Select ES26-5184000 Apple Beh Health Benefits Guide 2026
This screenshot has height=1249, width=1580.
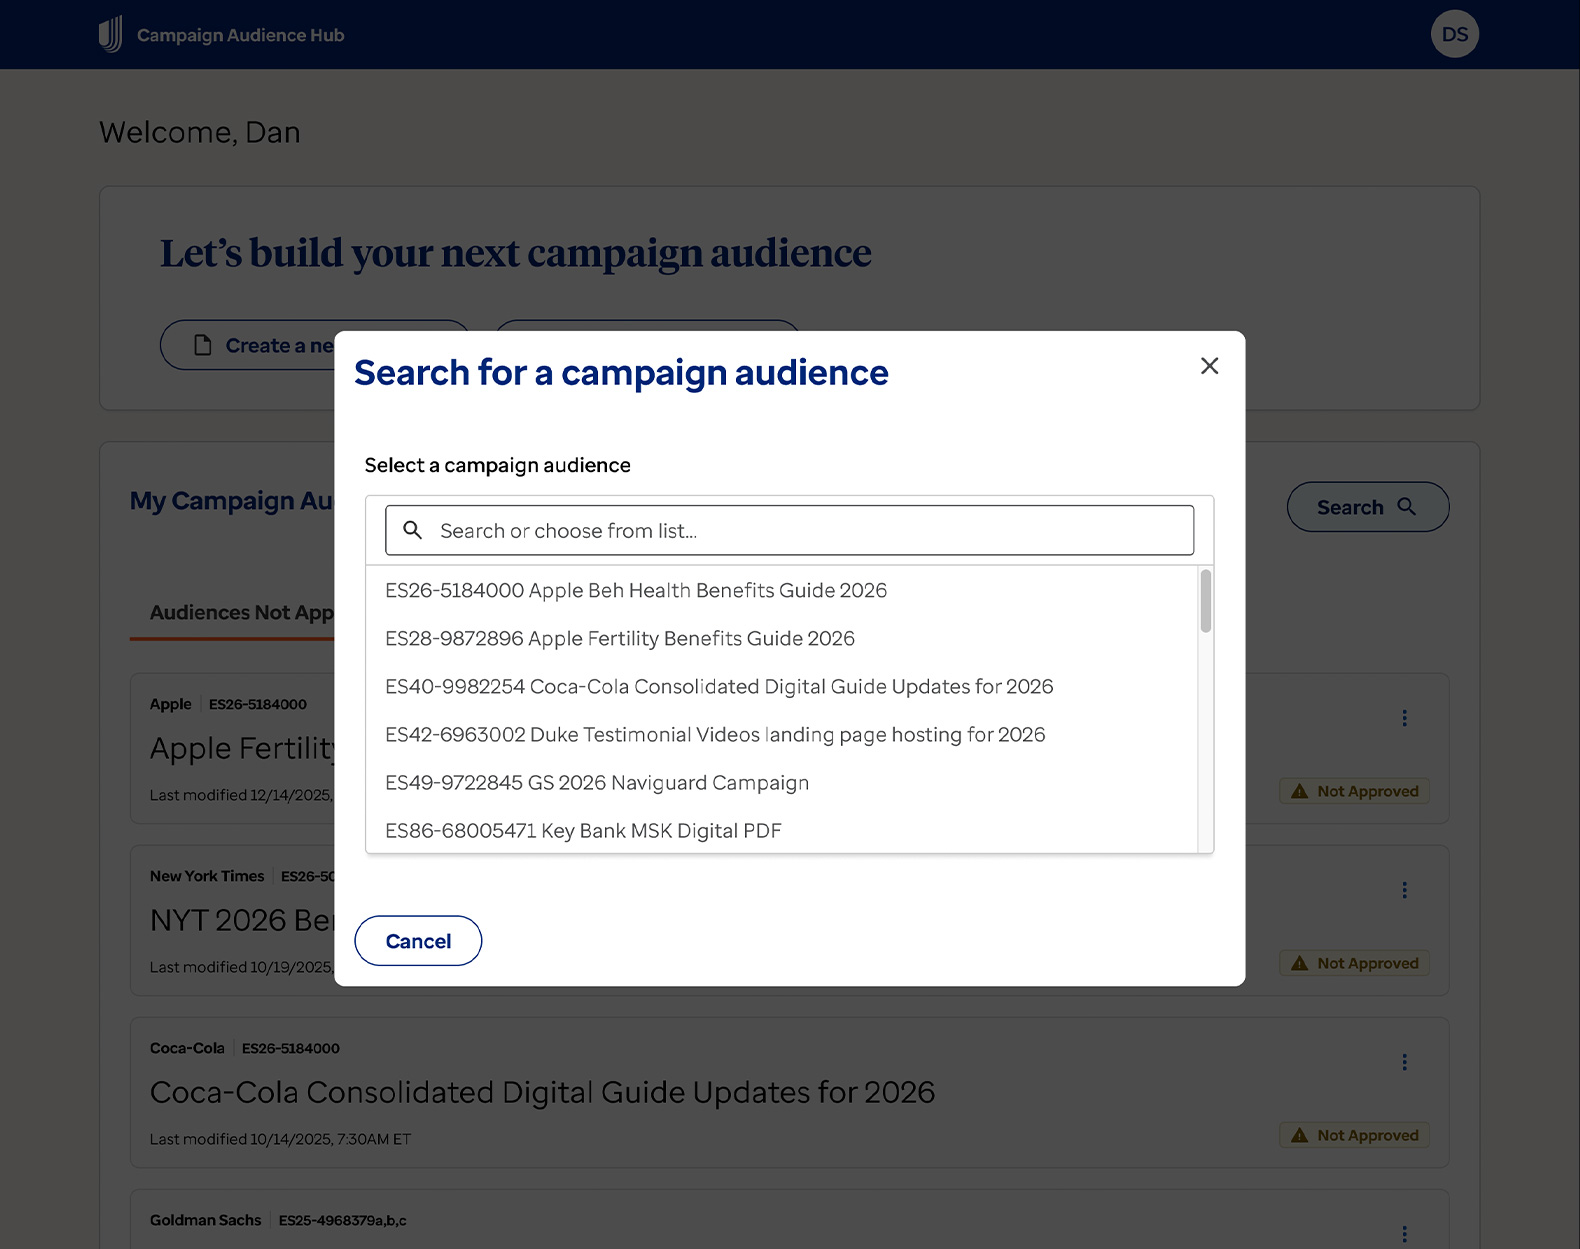pyautogui.click(x=781, y=590)
